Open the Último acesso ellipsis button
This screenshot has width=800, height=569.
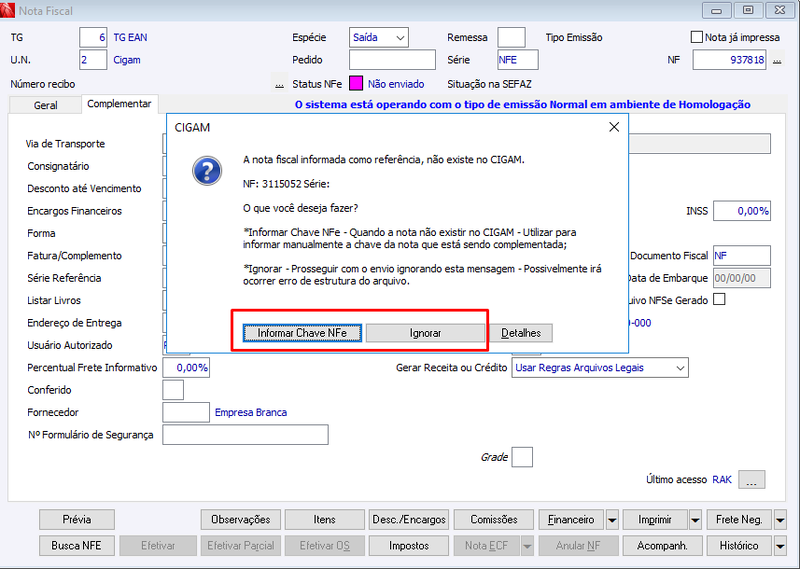(x=752, y=480)
